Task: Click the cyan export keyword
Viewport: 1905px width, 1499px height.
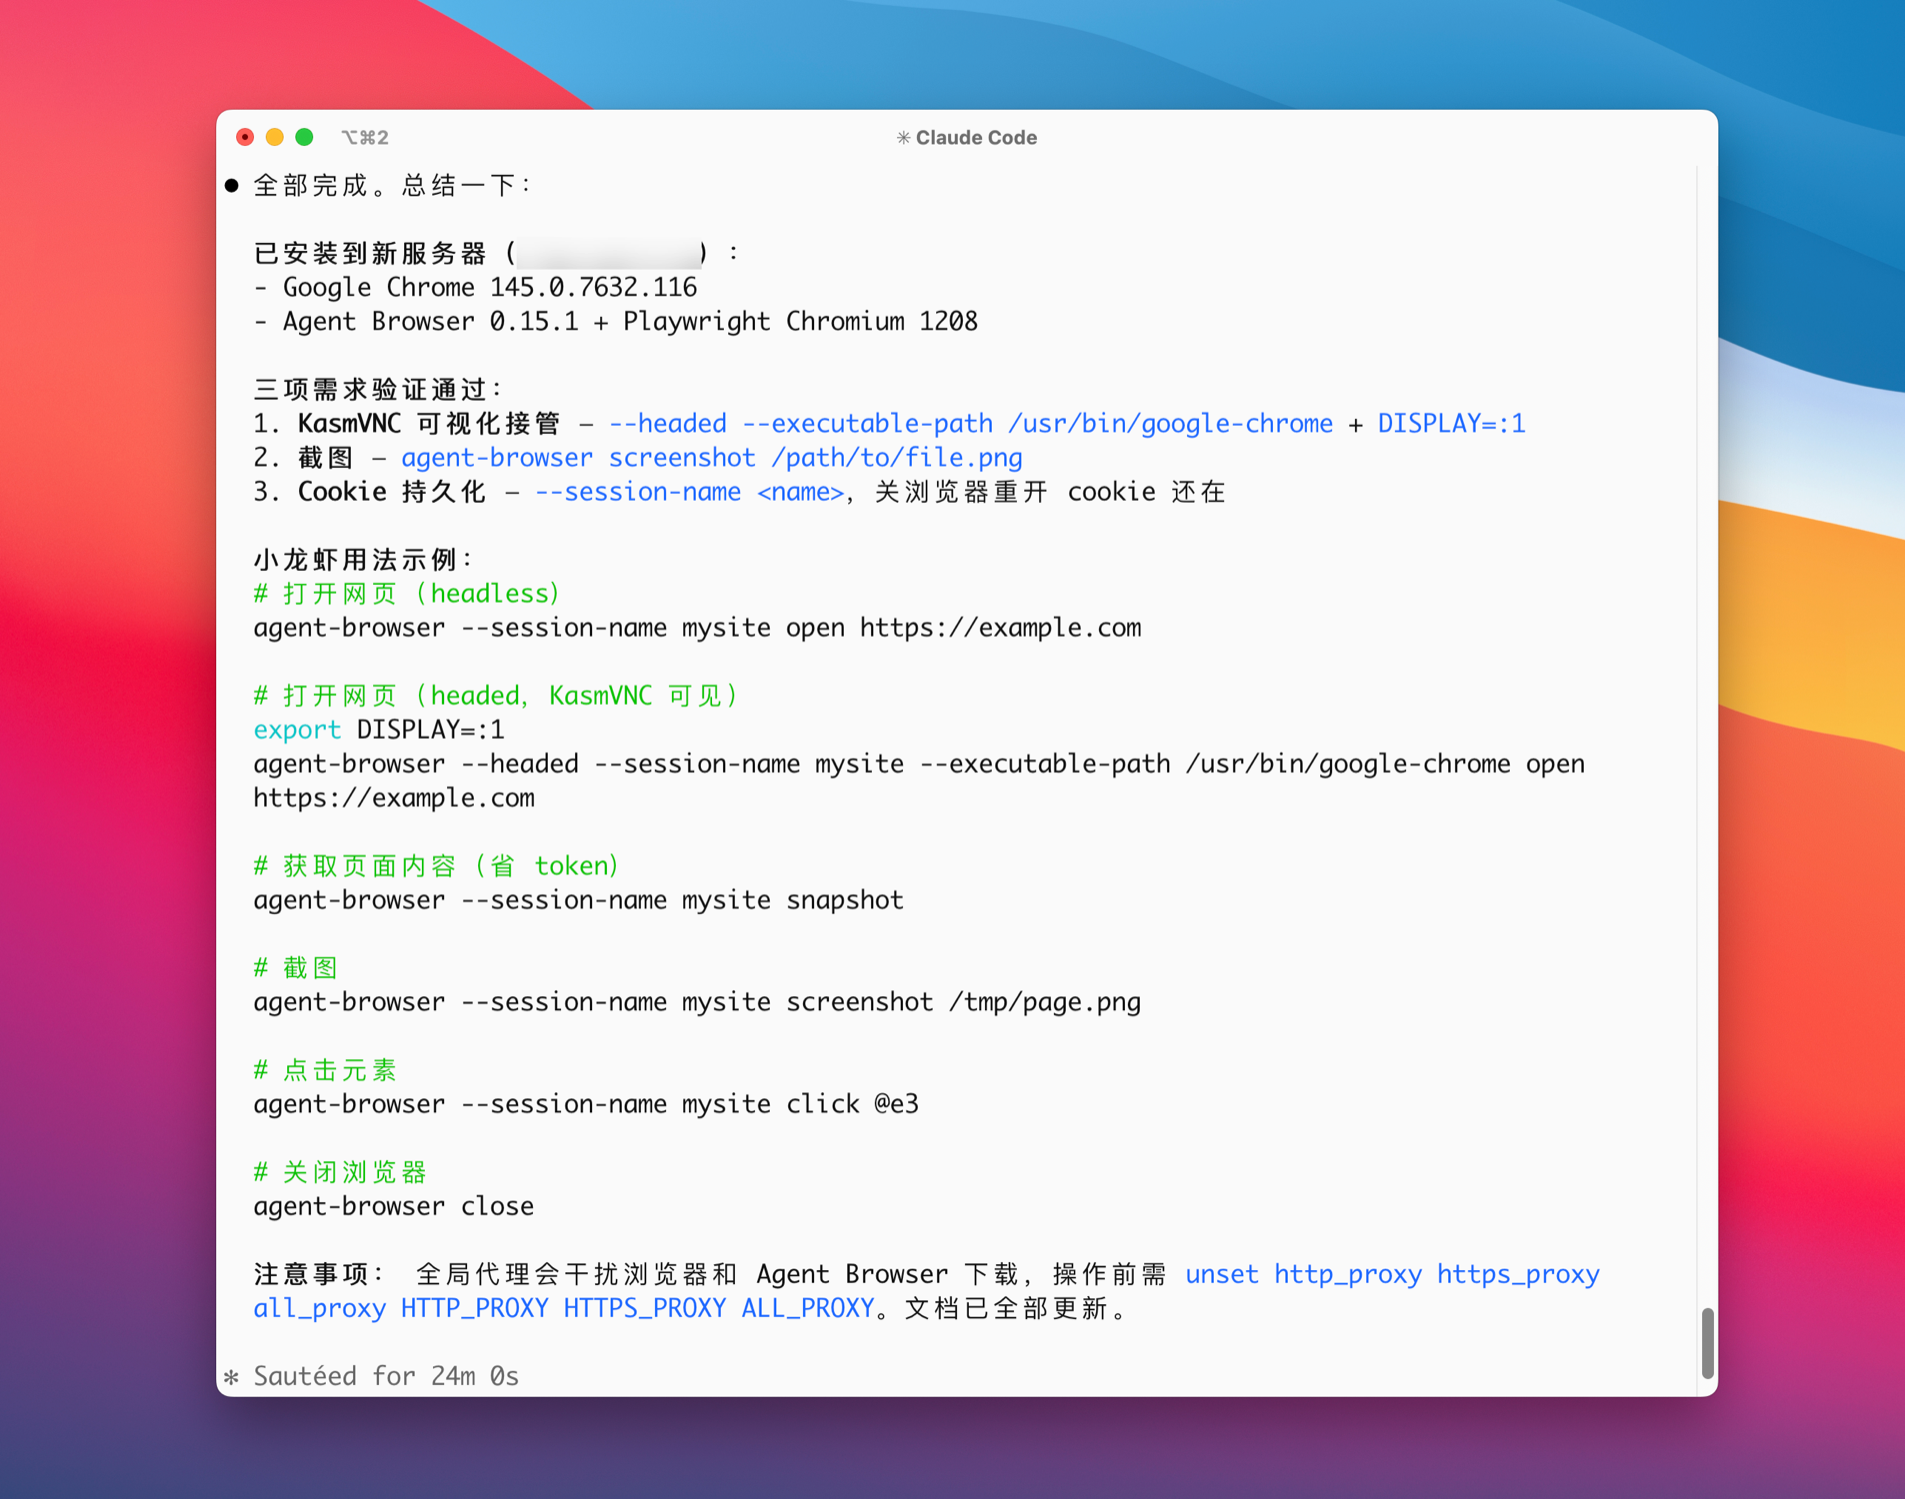Action: (297, 730)
